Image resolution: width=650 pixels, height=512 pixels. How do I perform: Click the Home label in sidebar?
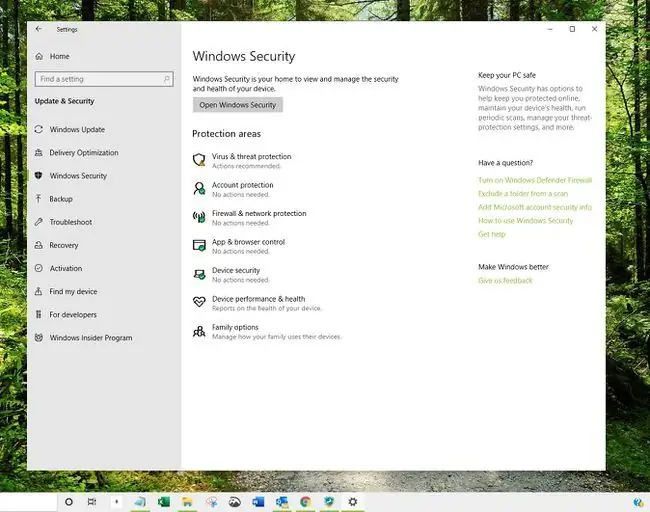(x=60, y=56)
